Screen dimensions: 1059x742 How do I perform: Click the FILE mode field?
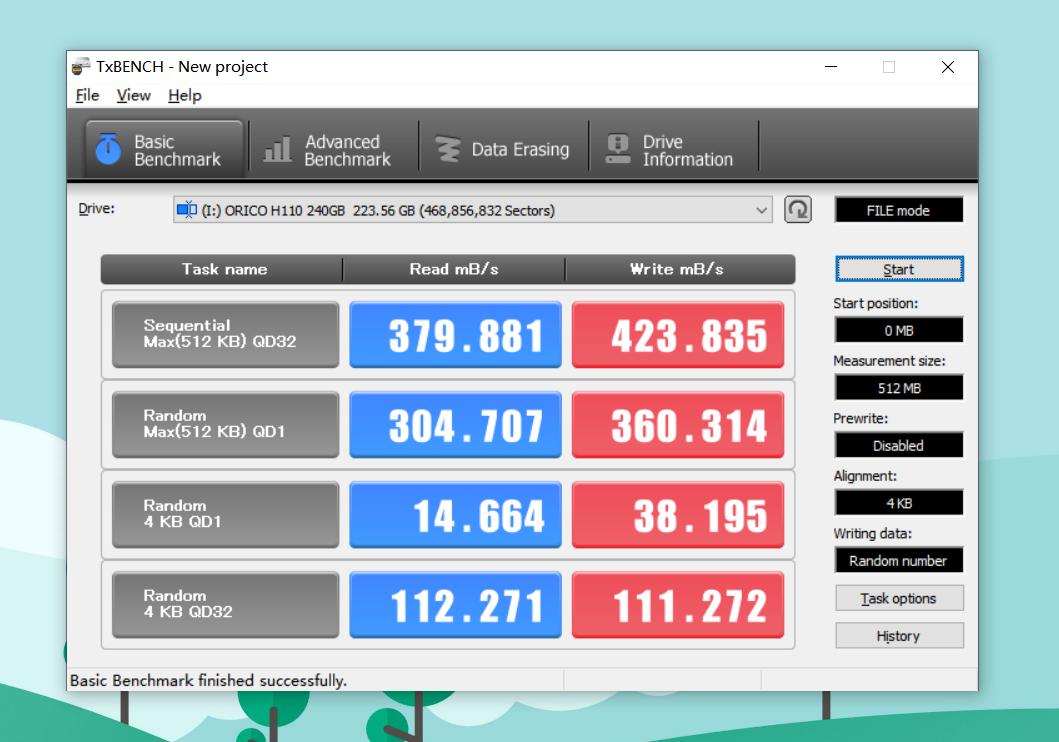tap(898, 210)
